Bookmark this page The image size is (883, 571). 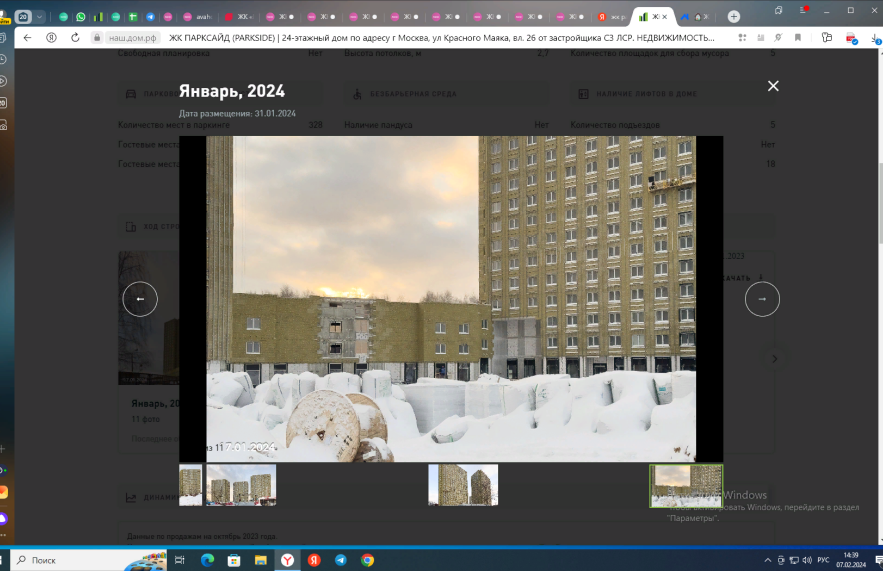798,38
